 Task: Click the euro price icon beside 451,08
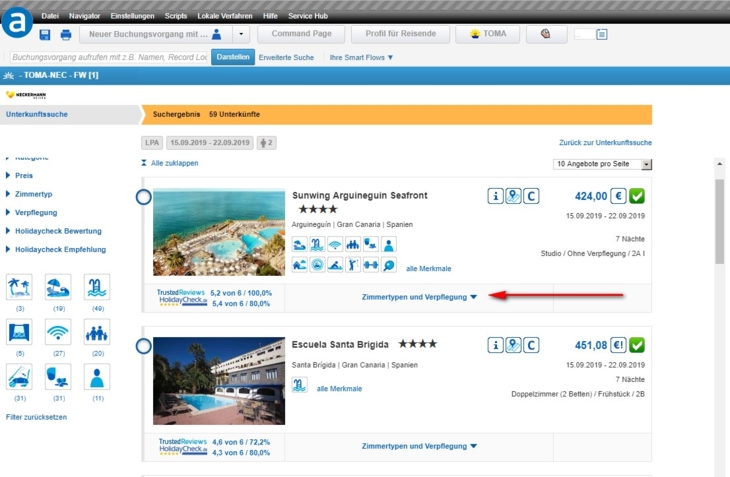(x=618, y=345)
